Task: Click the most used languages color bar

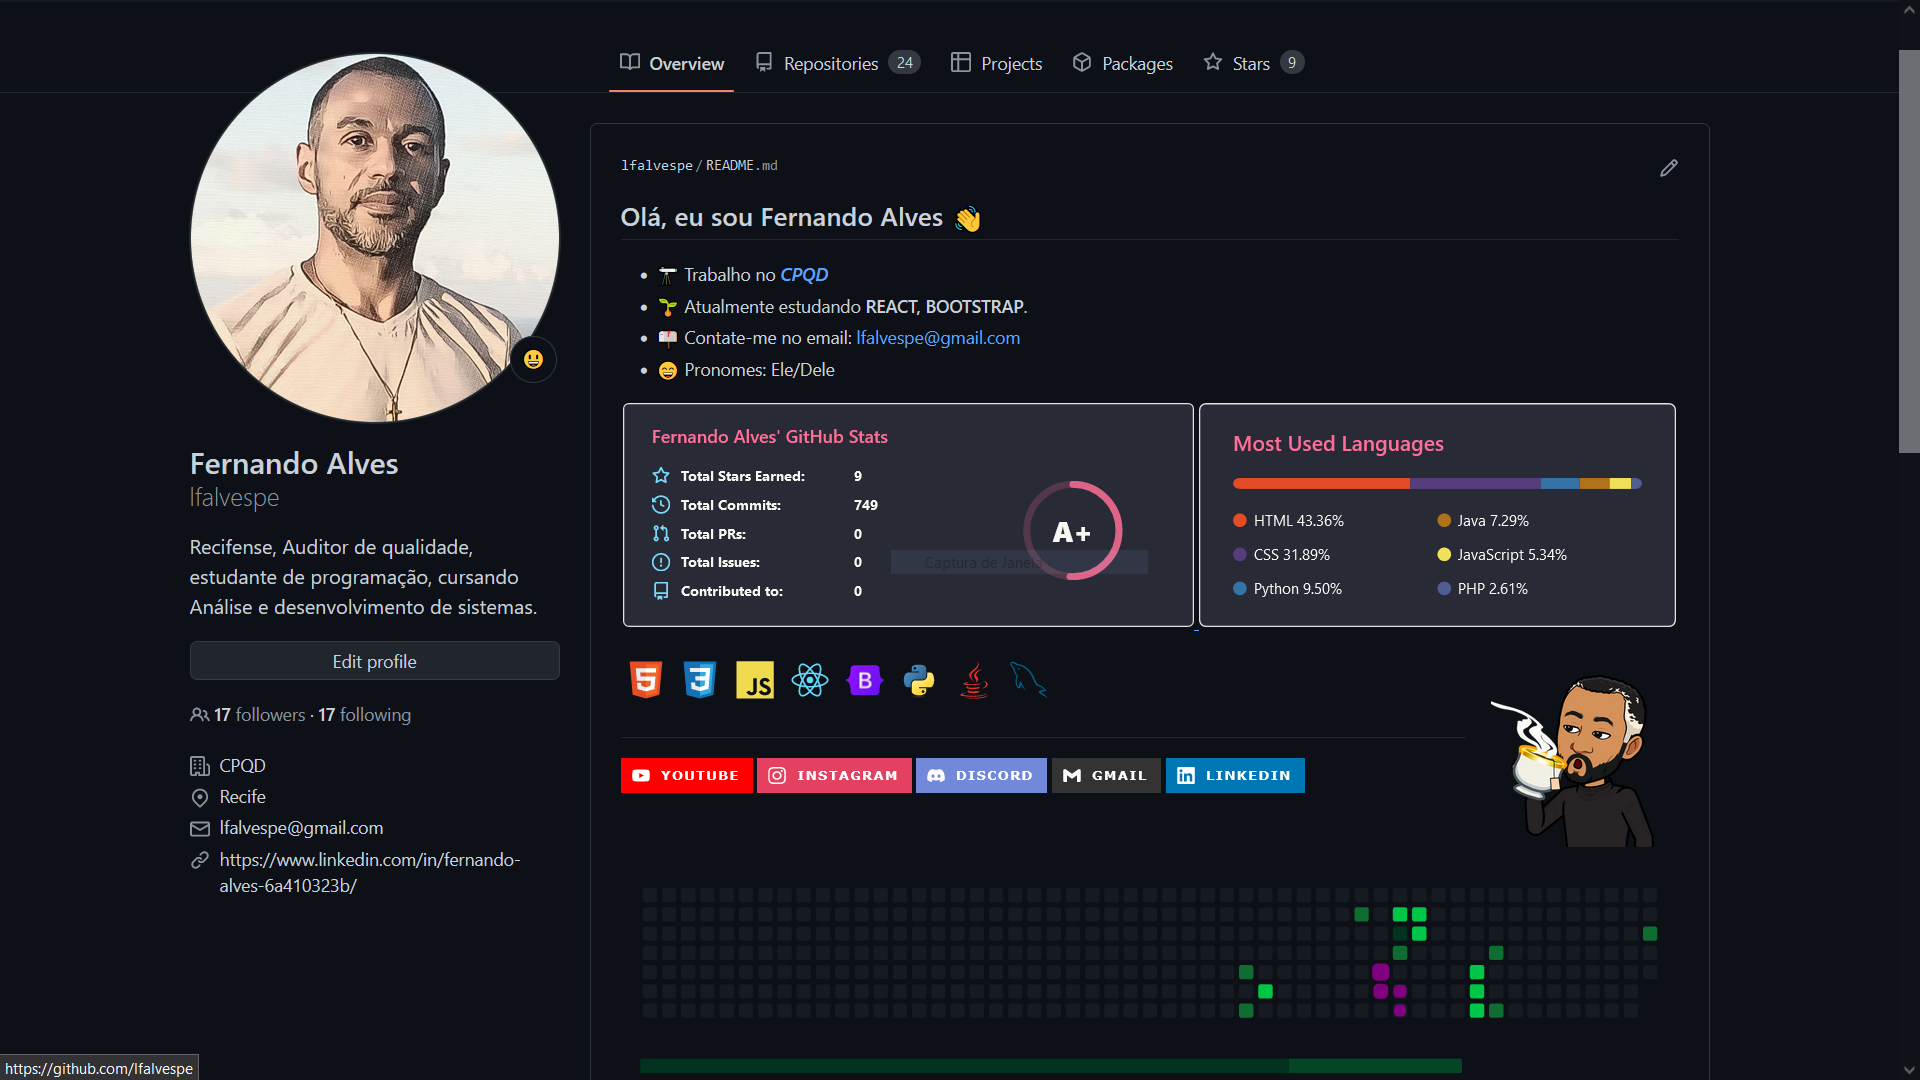Action: pos(1437,484)
